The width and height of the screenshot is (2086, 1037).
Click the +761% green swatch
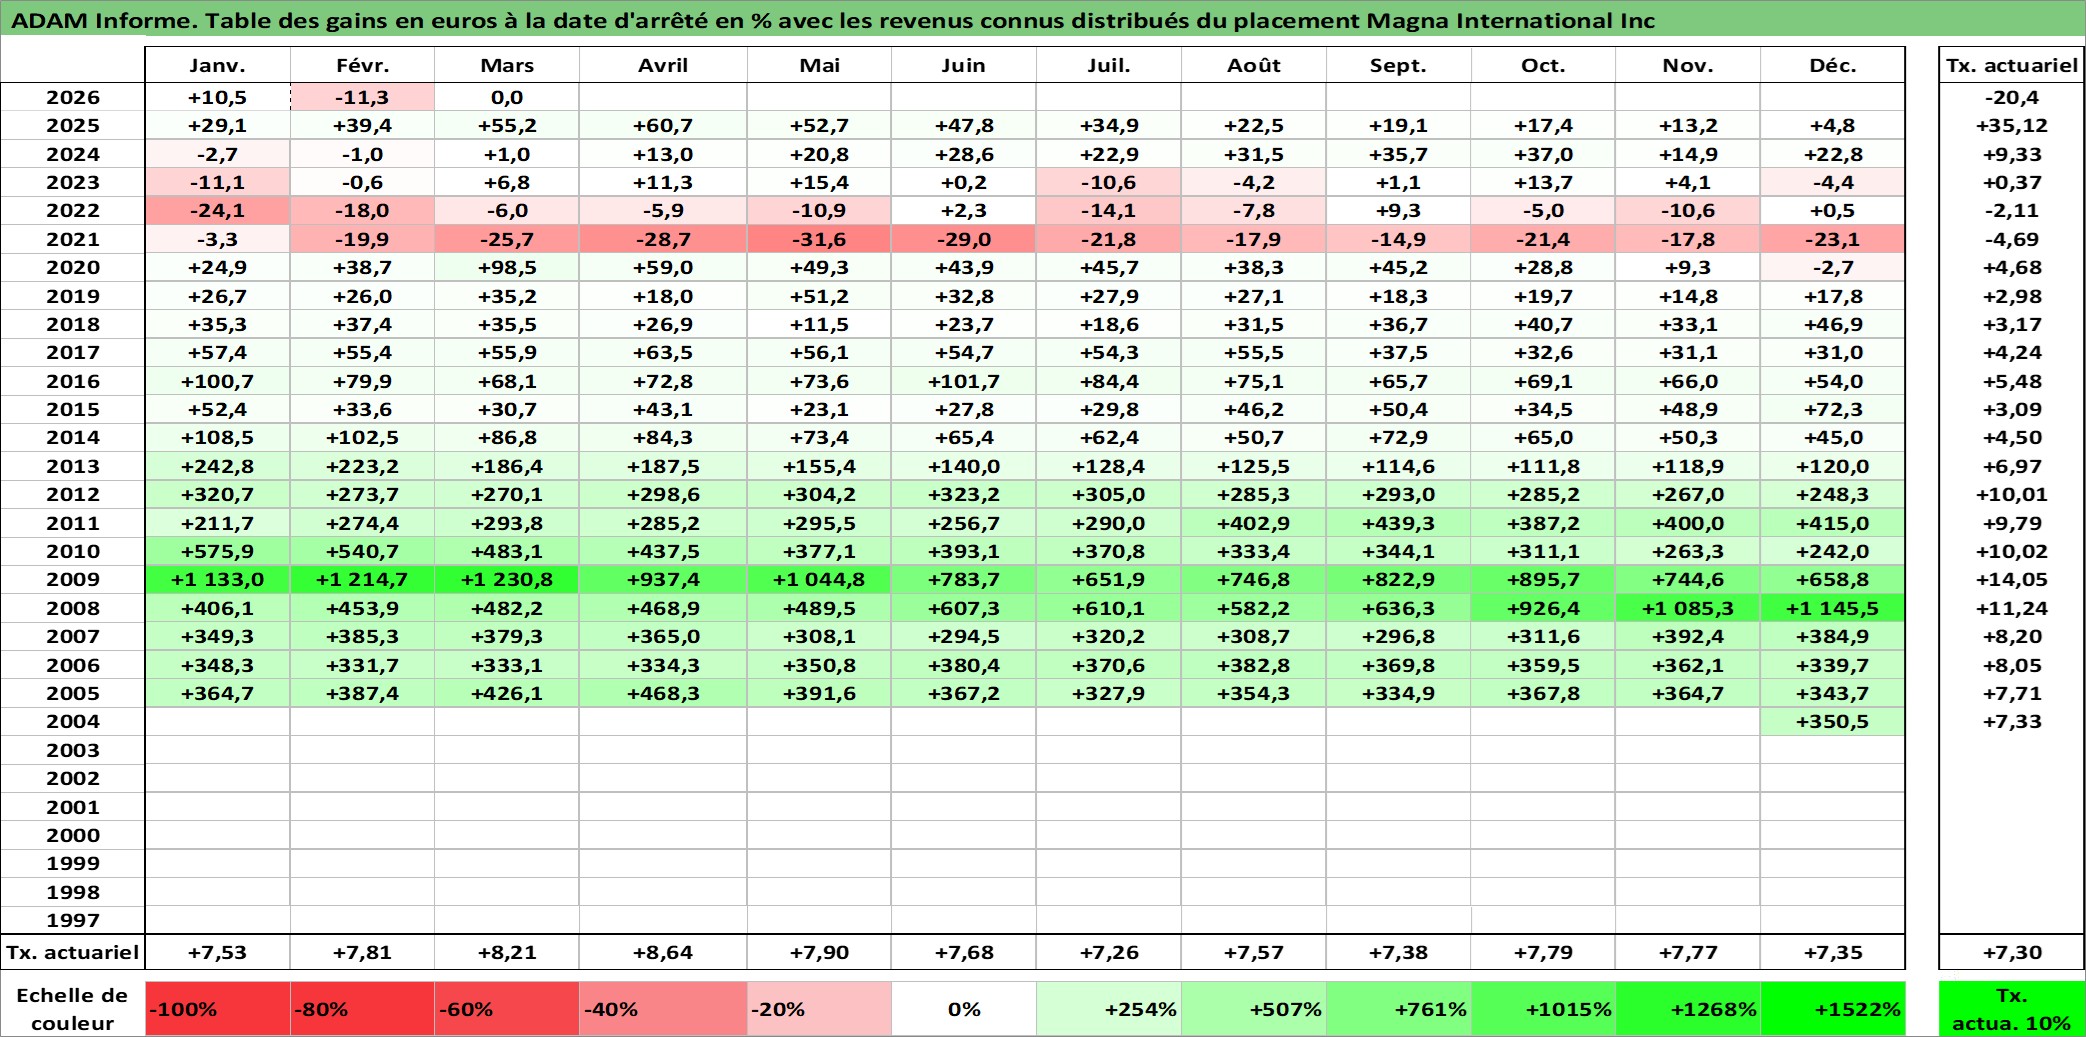pos(1398,1009)
